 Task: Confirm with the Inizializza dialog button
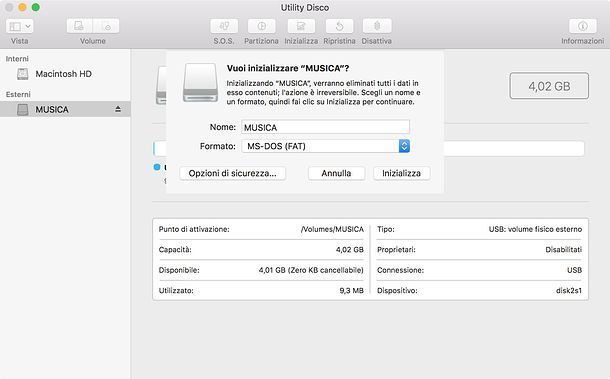(401, 173)
